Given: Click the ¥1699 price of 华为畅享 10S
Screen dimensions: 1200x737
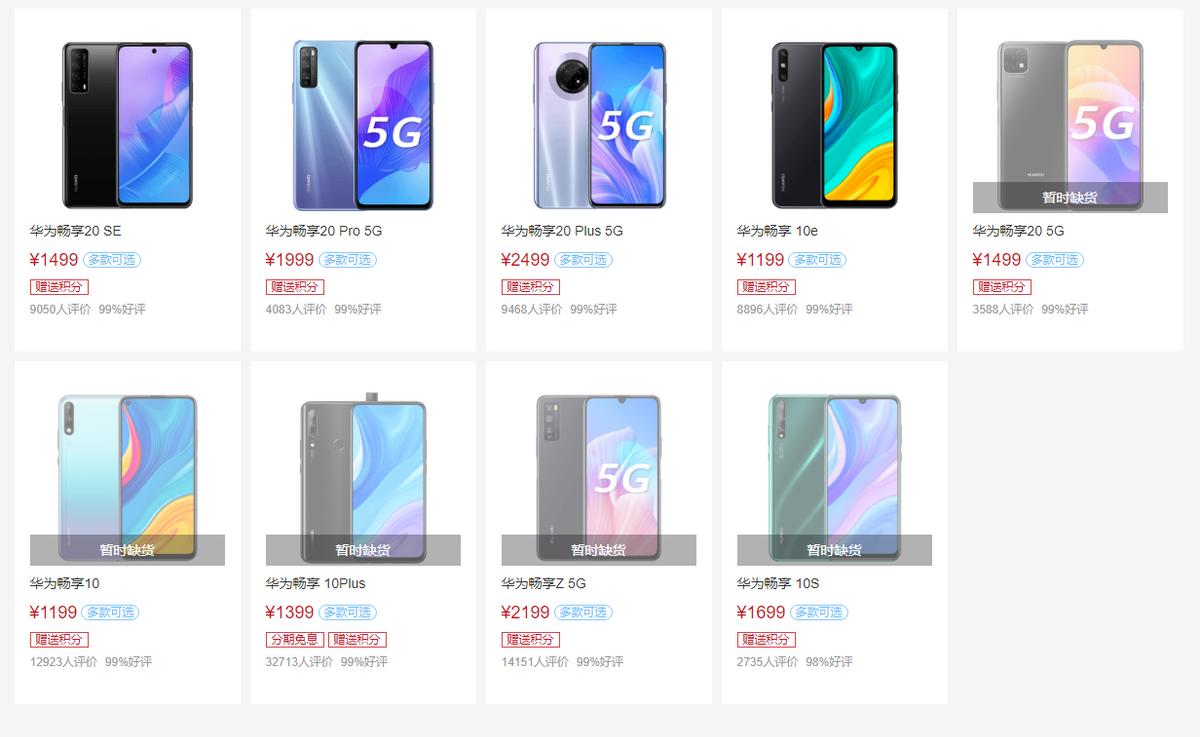Looking at the screenshot, I should pos(761,612).
